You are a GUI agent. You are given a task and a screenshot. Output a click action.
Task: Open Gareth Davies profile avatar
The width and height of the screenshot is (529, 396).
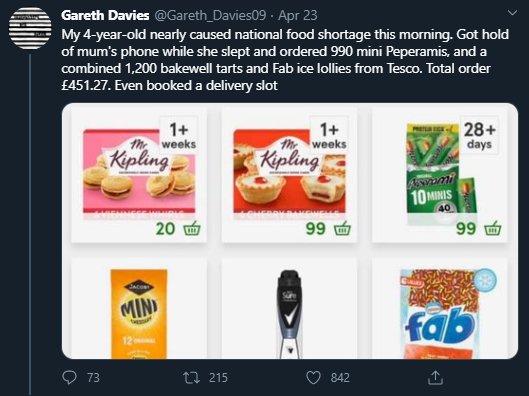click(30, 28)
